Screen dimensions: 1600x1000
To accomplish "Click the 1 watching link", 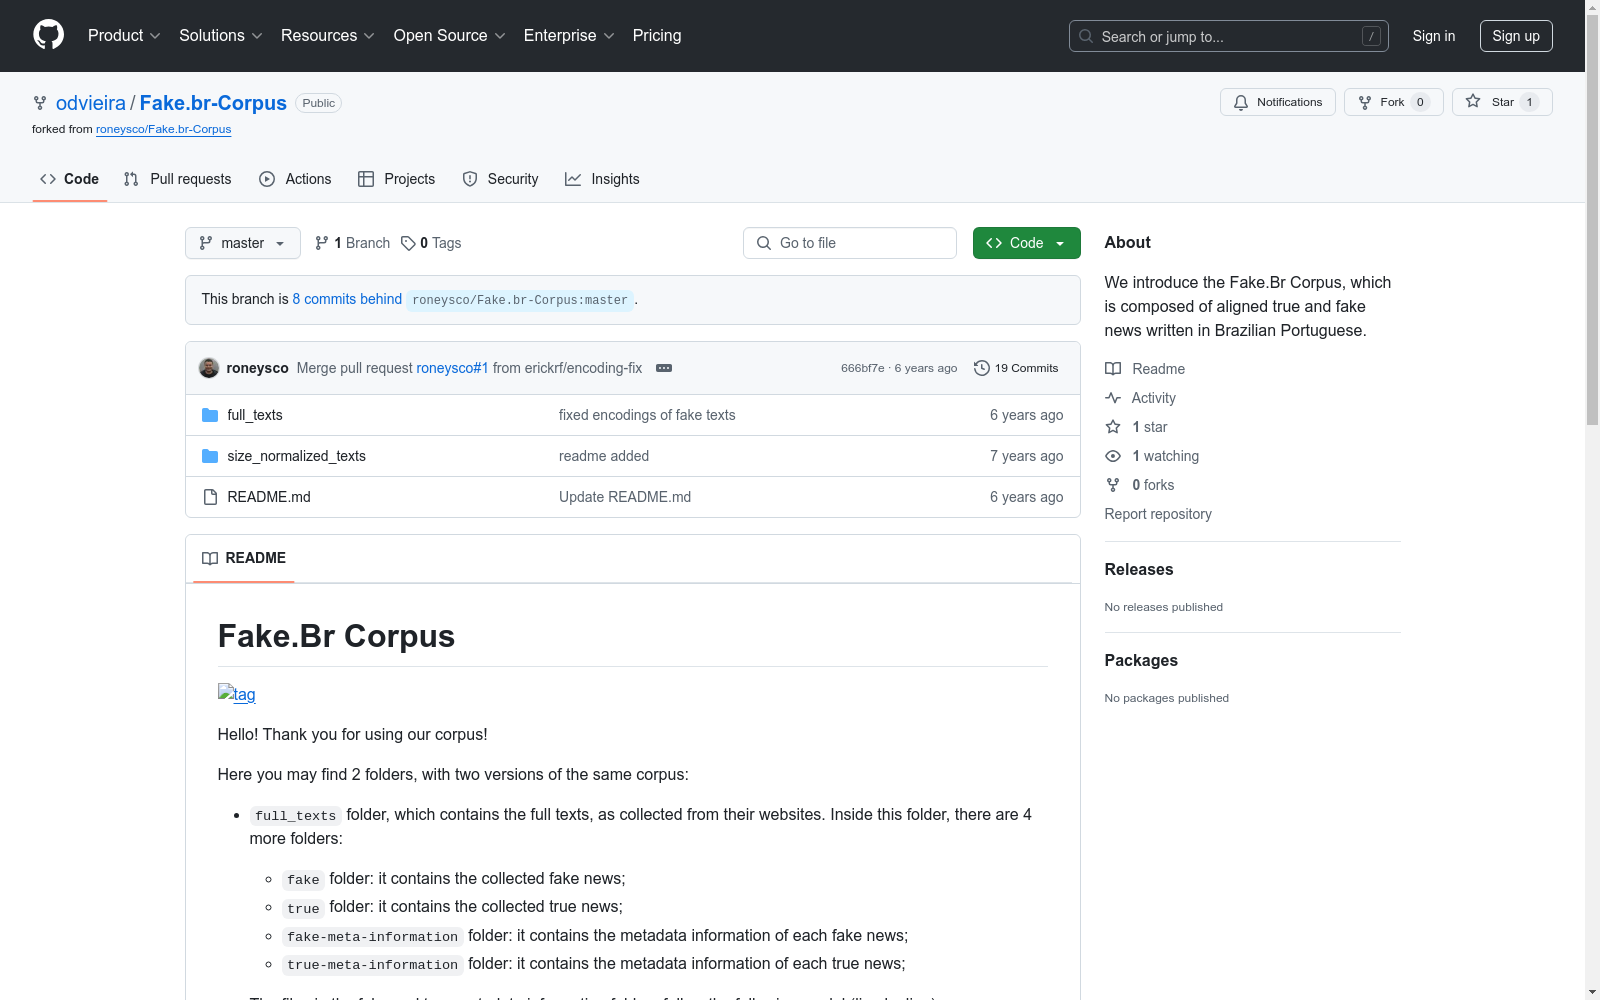I will [x=1166, y=456].
